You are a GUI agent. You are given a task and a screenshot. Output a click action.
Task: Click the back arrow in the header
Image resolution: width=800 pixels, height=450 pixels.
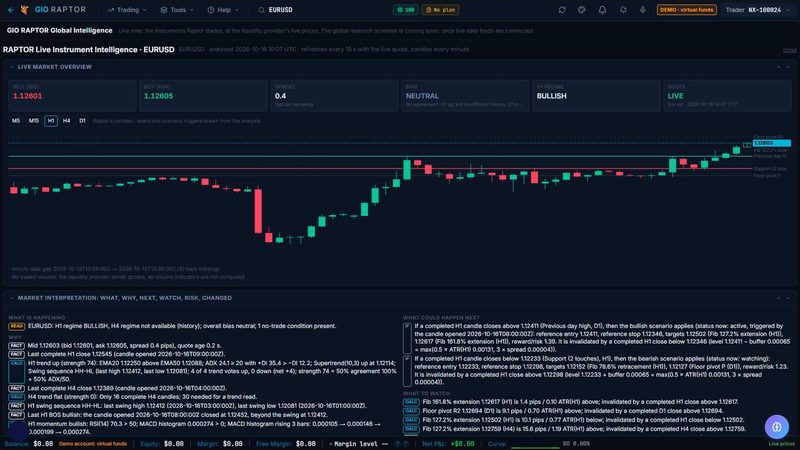(11, 10)
